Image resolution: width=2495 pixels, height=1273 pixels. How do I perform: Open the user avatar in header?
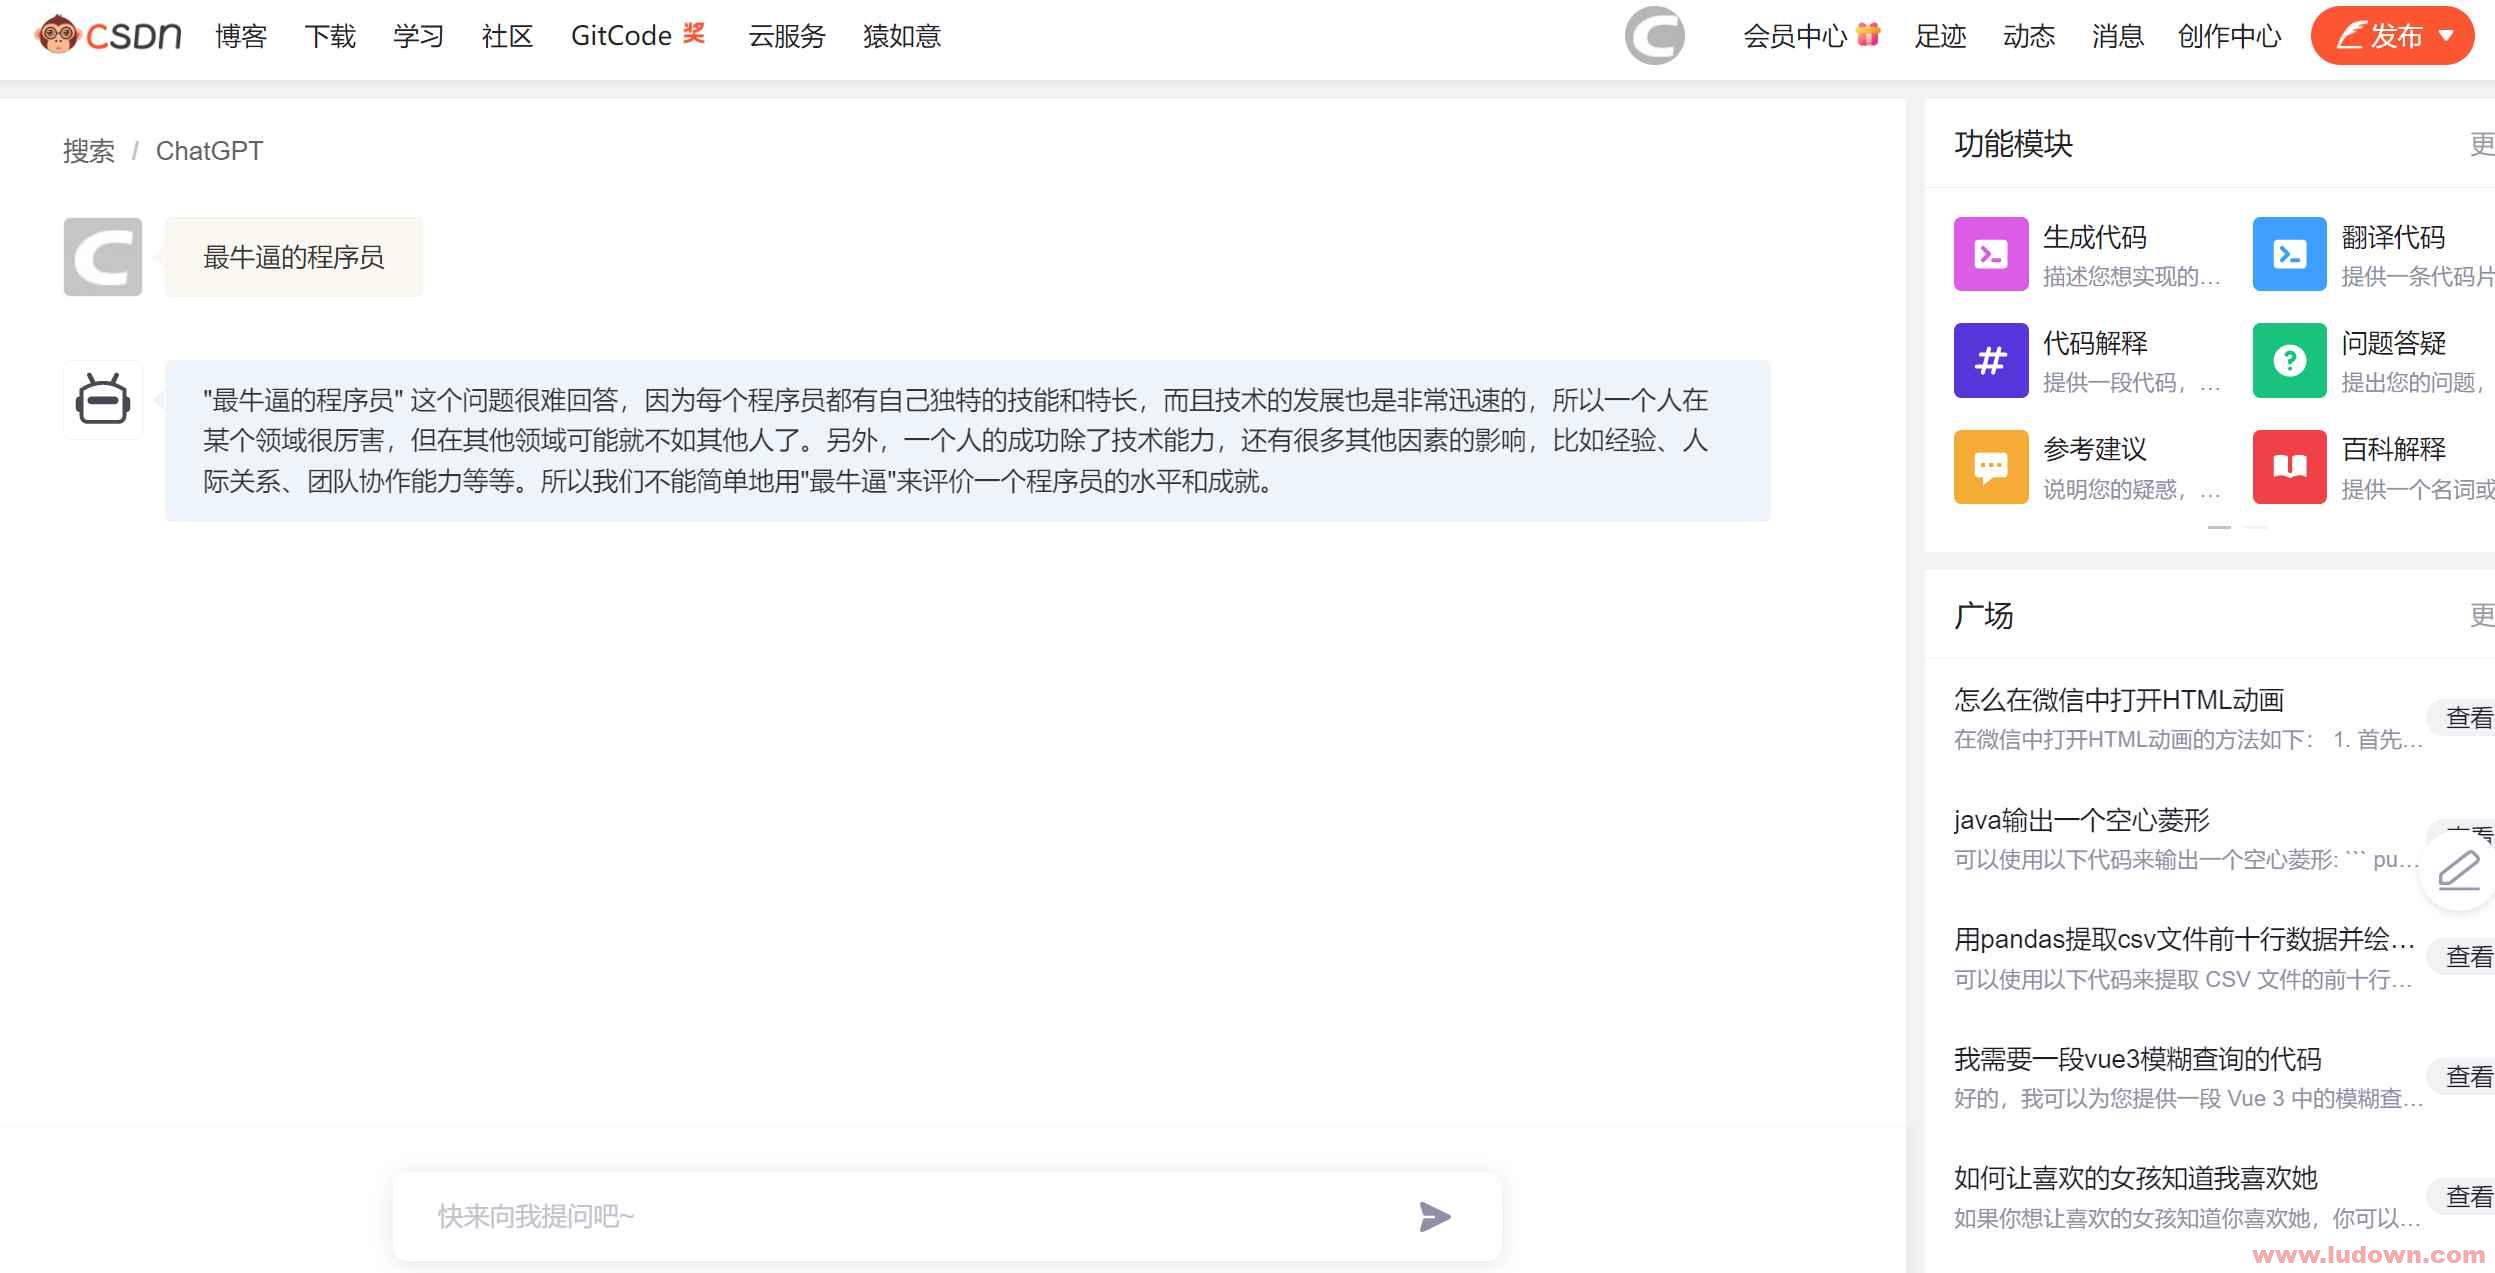(1655, 36)
